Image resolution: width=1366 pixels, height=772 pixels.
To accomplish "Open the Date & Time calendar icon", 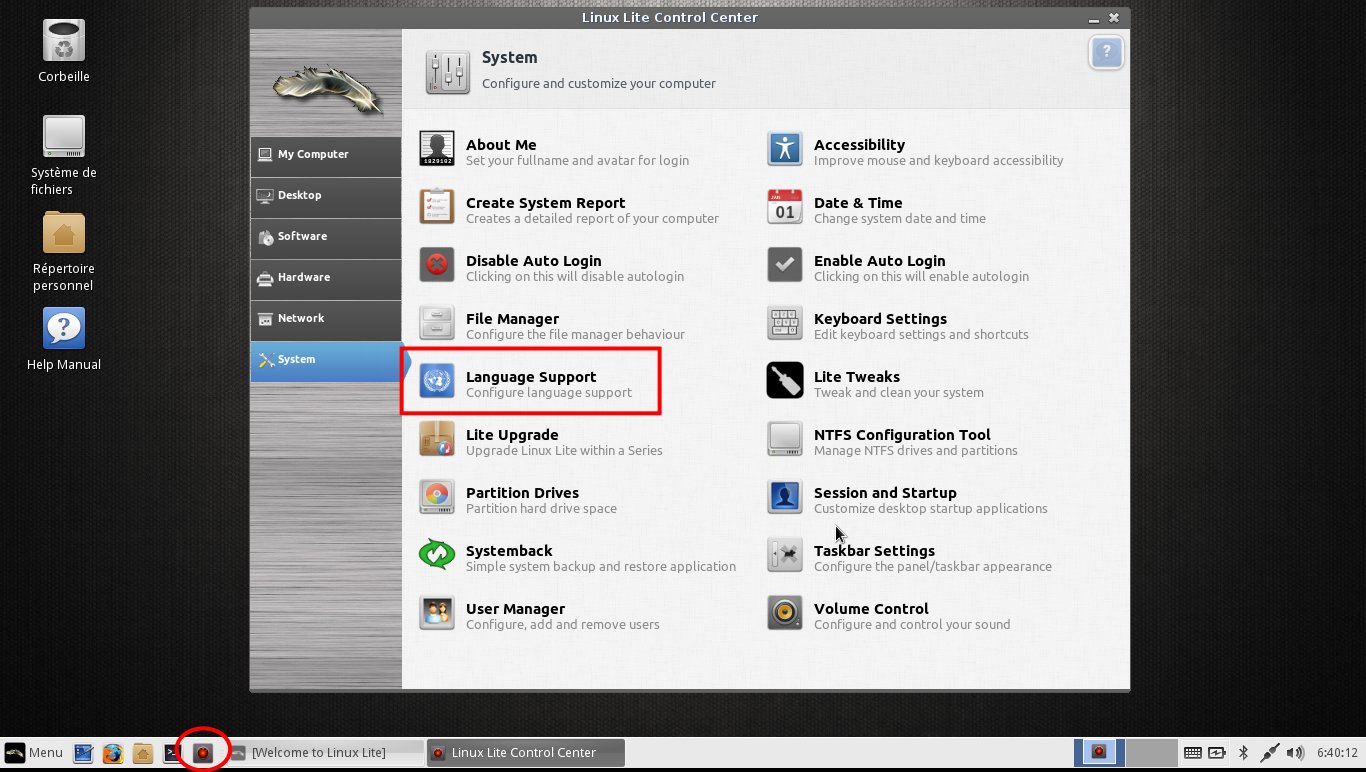I will click(x=785, y=207).
